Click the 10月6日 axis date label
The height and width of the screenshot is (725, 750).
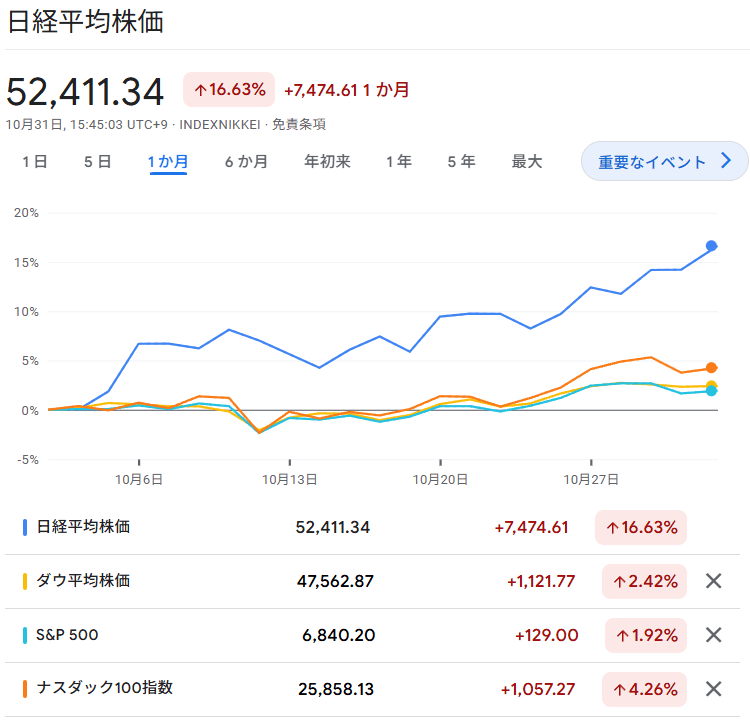(x=139, y=479)
